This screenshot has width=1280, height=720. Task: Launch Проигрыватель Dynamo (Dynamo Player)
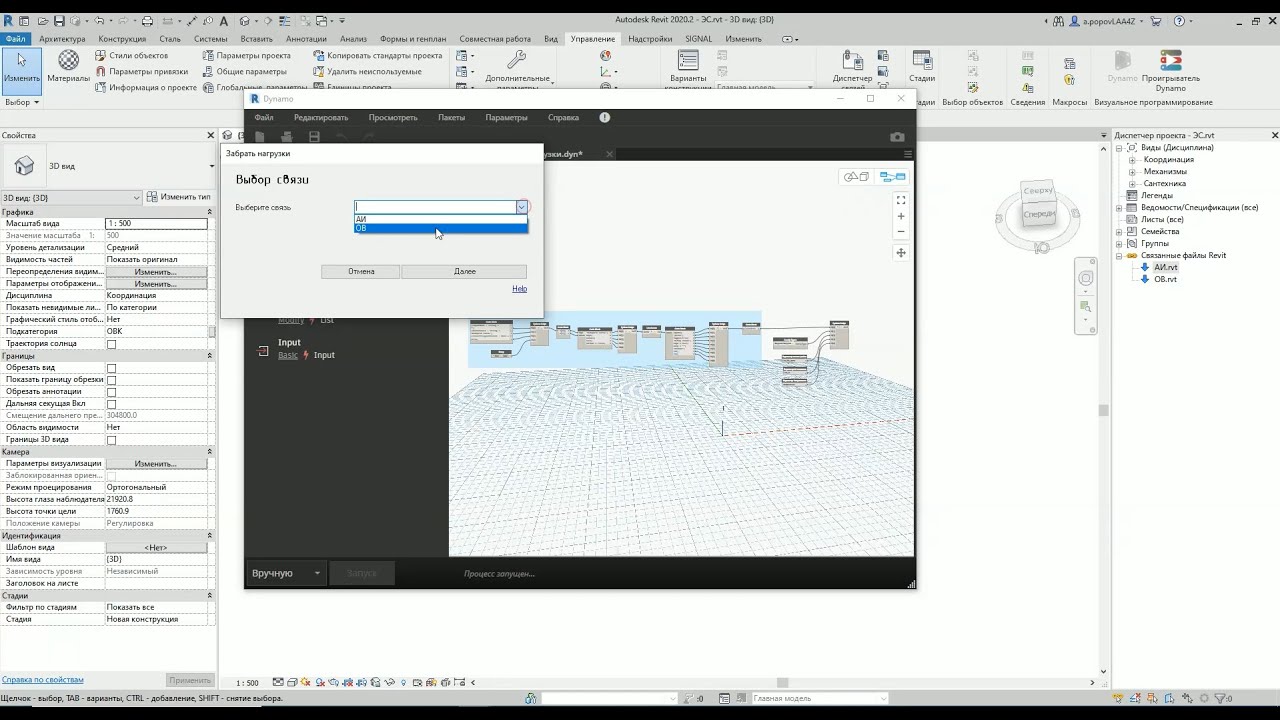point(1170,70)
